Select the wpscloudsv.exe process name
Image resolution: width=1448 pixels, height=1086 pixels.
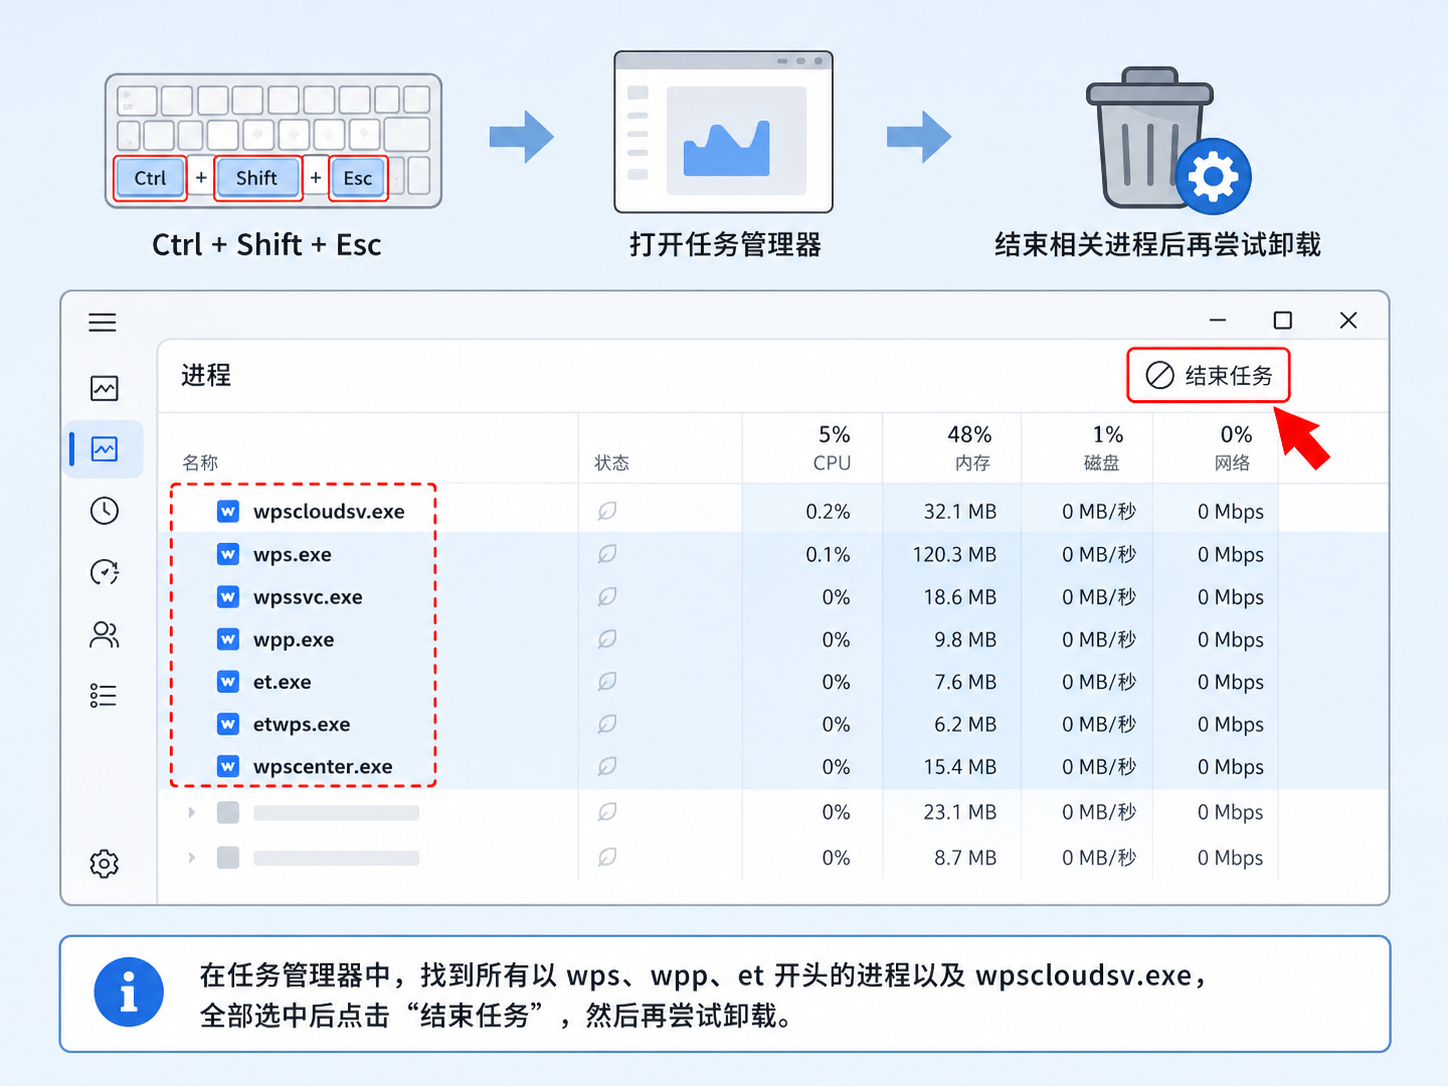329,511
